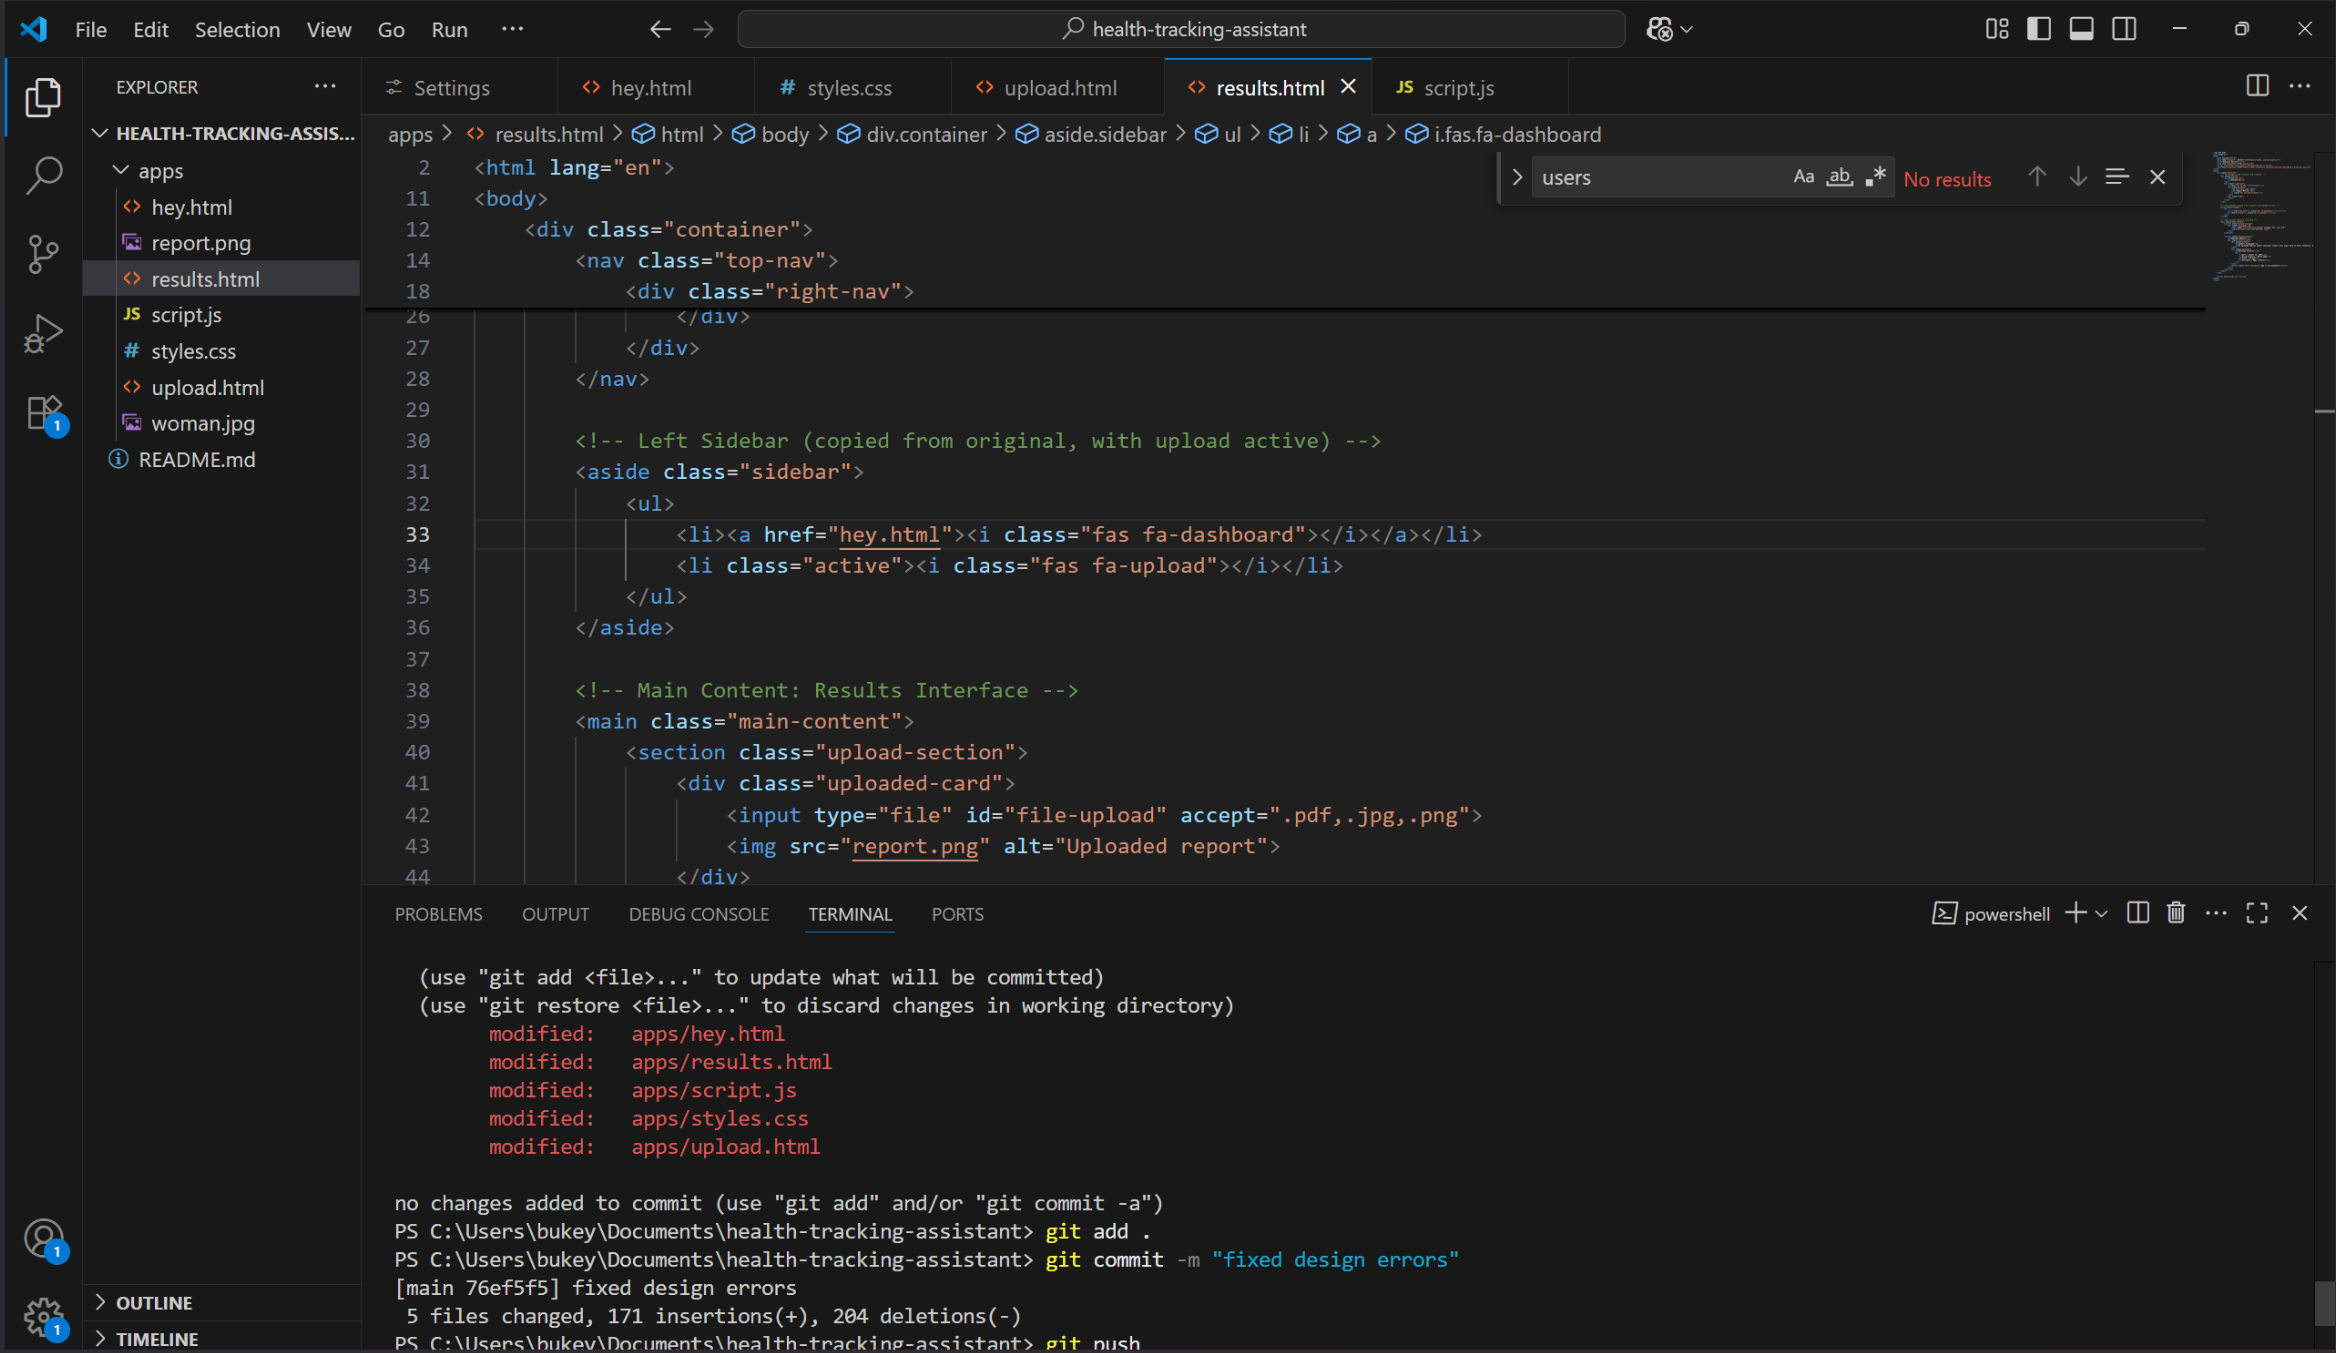Expand the Outline section

pyautogui.click(x=154, y=1302)
